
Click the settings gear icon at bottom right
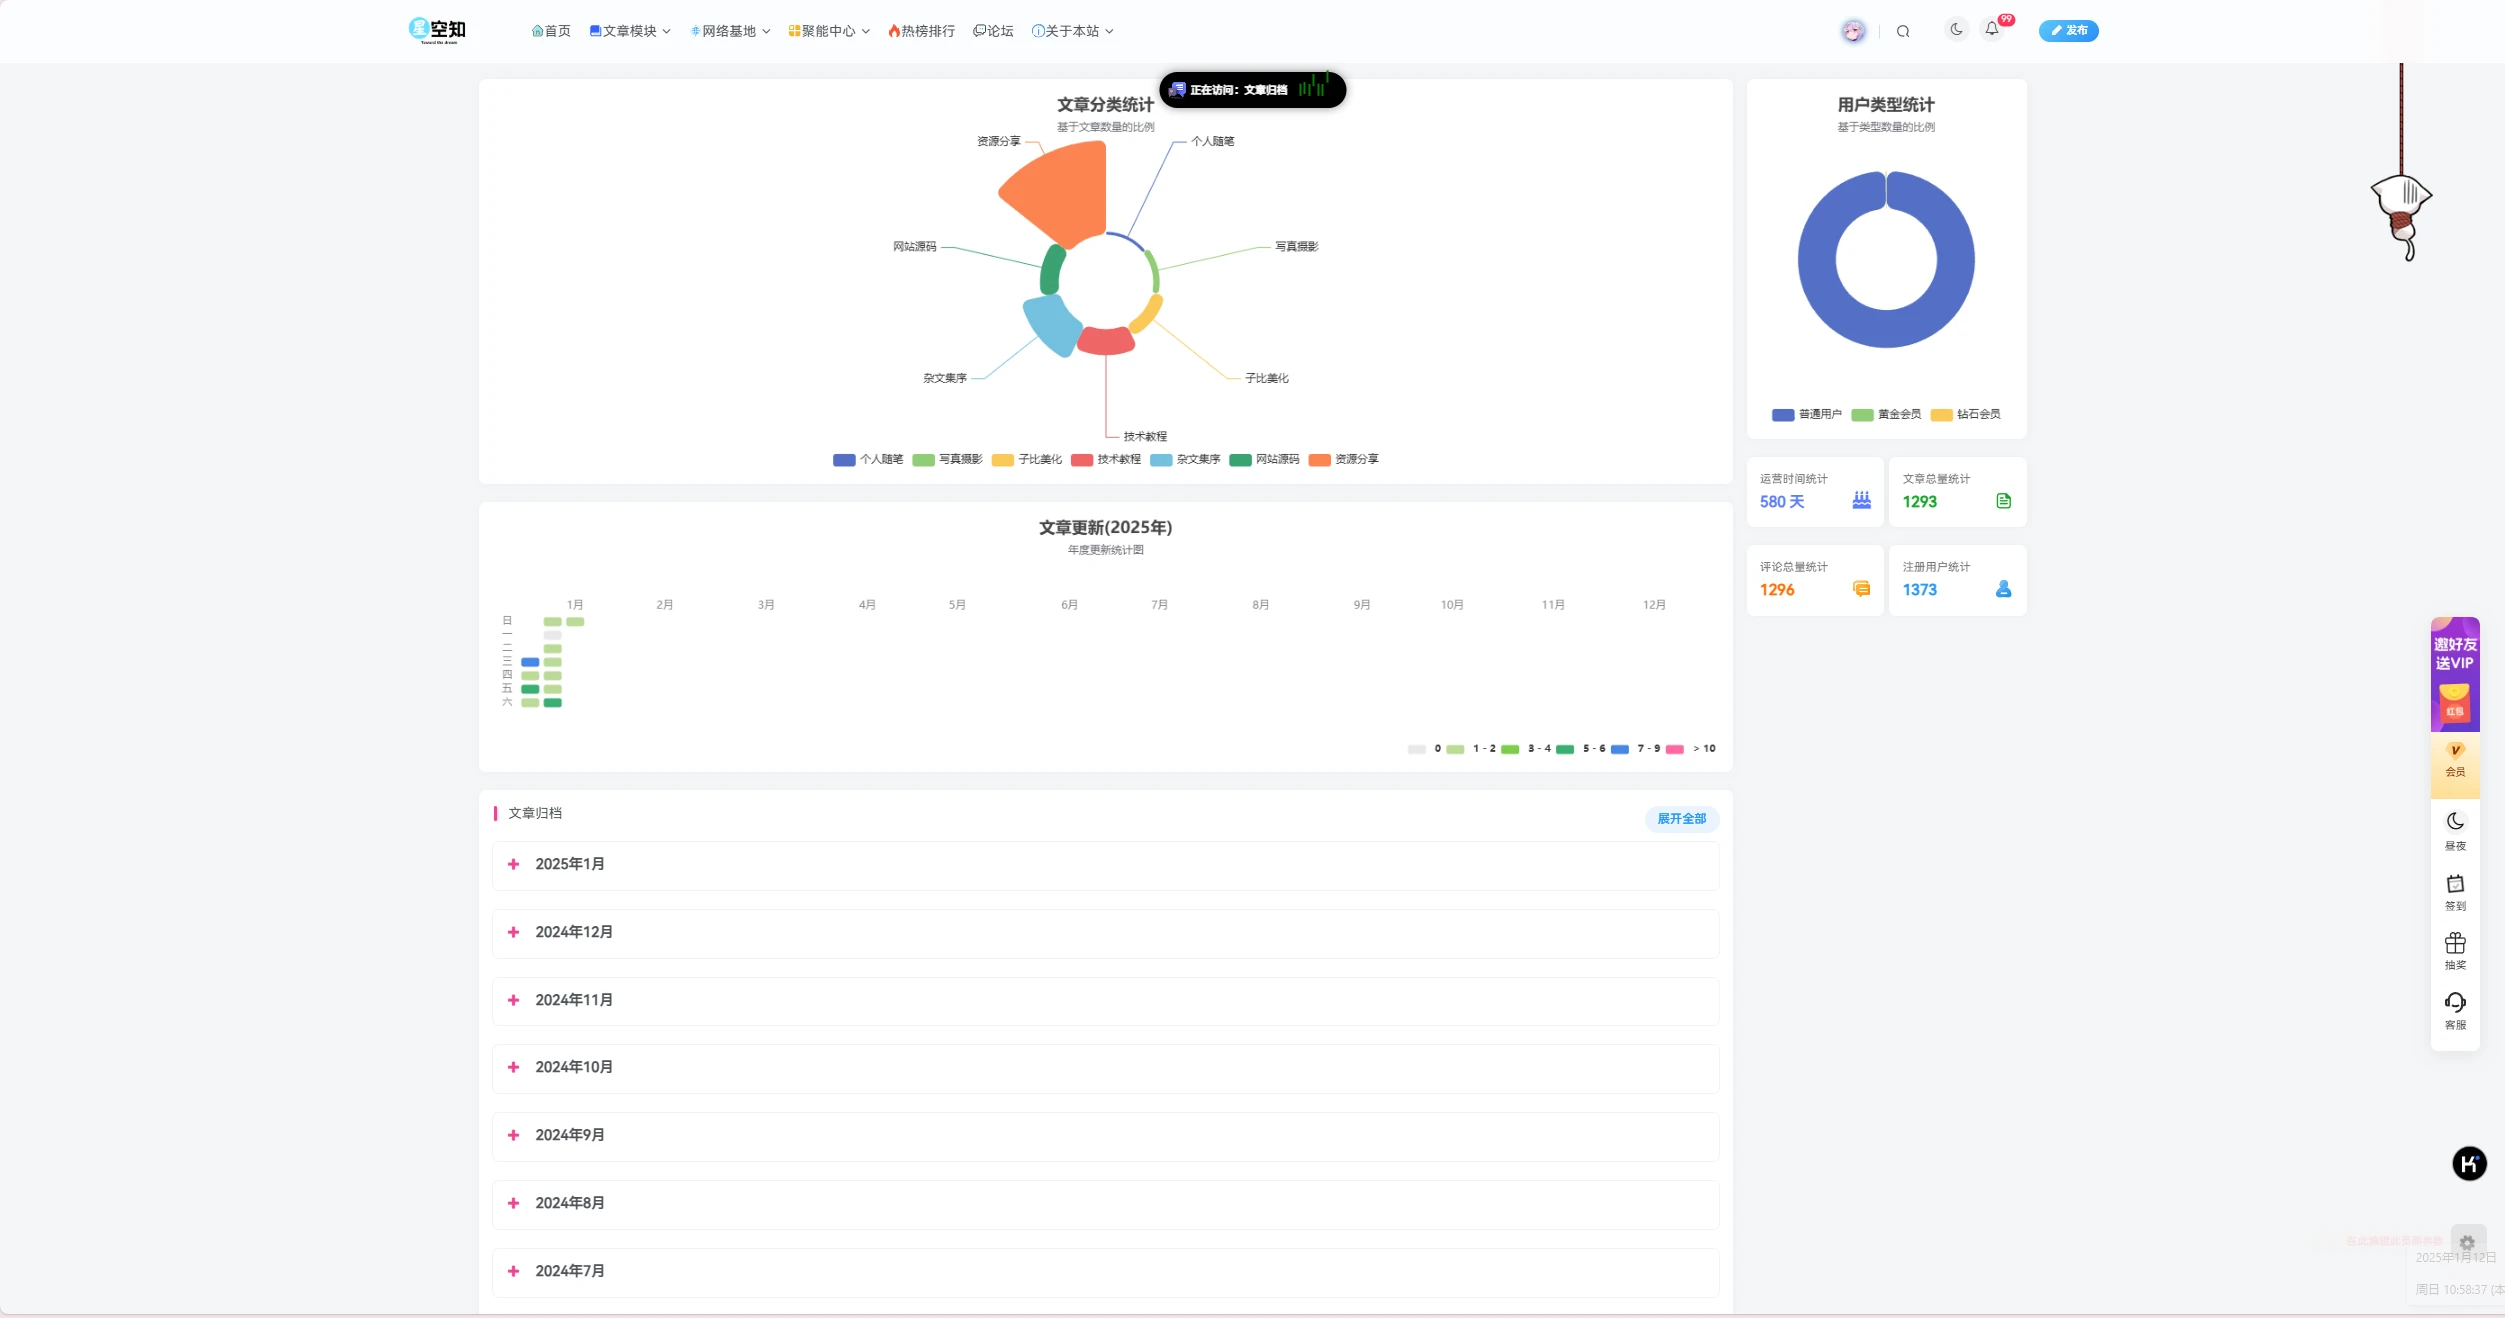2467,1243
